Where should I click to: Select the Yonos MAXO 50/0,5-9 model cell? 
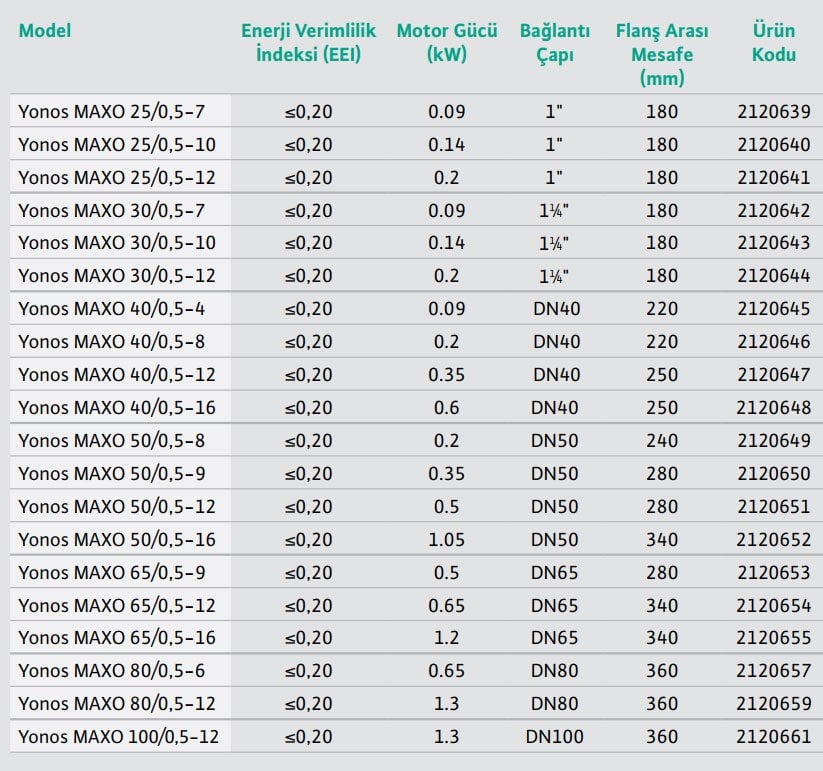click(x=120, y=473)
